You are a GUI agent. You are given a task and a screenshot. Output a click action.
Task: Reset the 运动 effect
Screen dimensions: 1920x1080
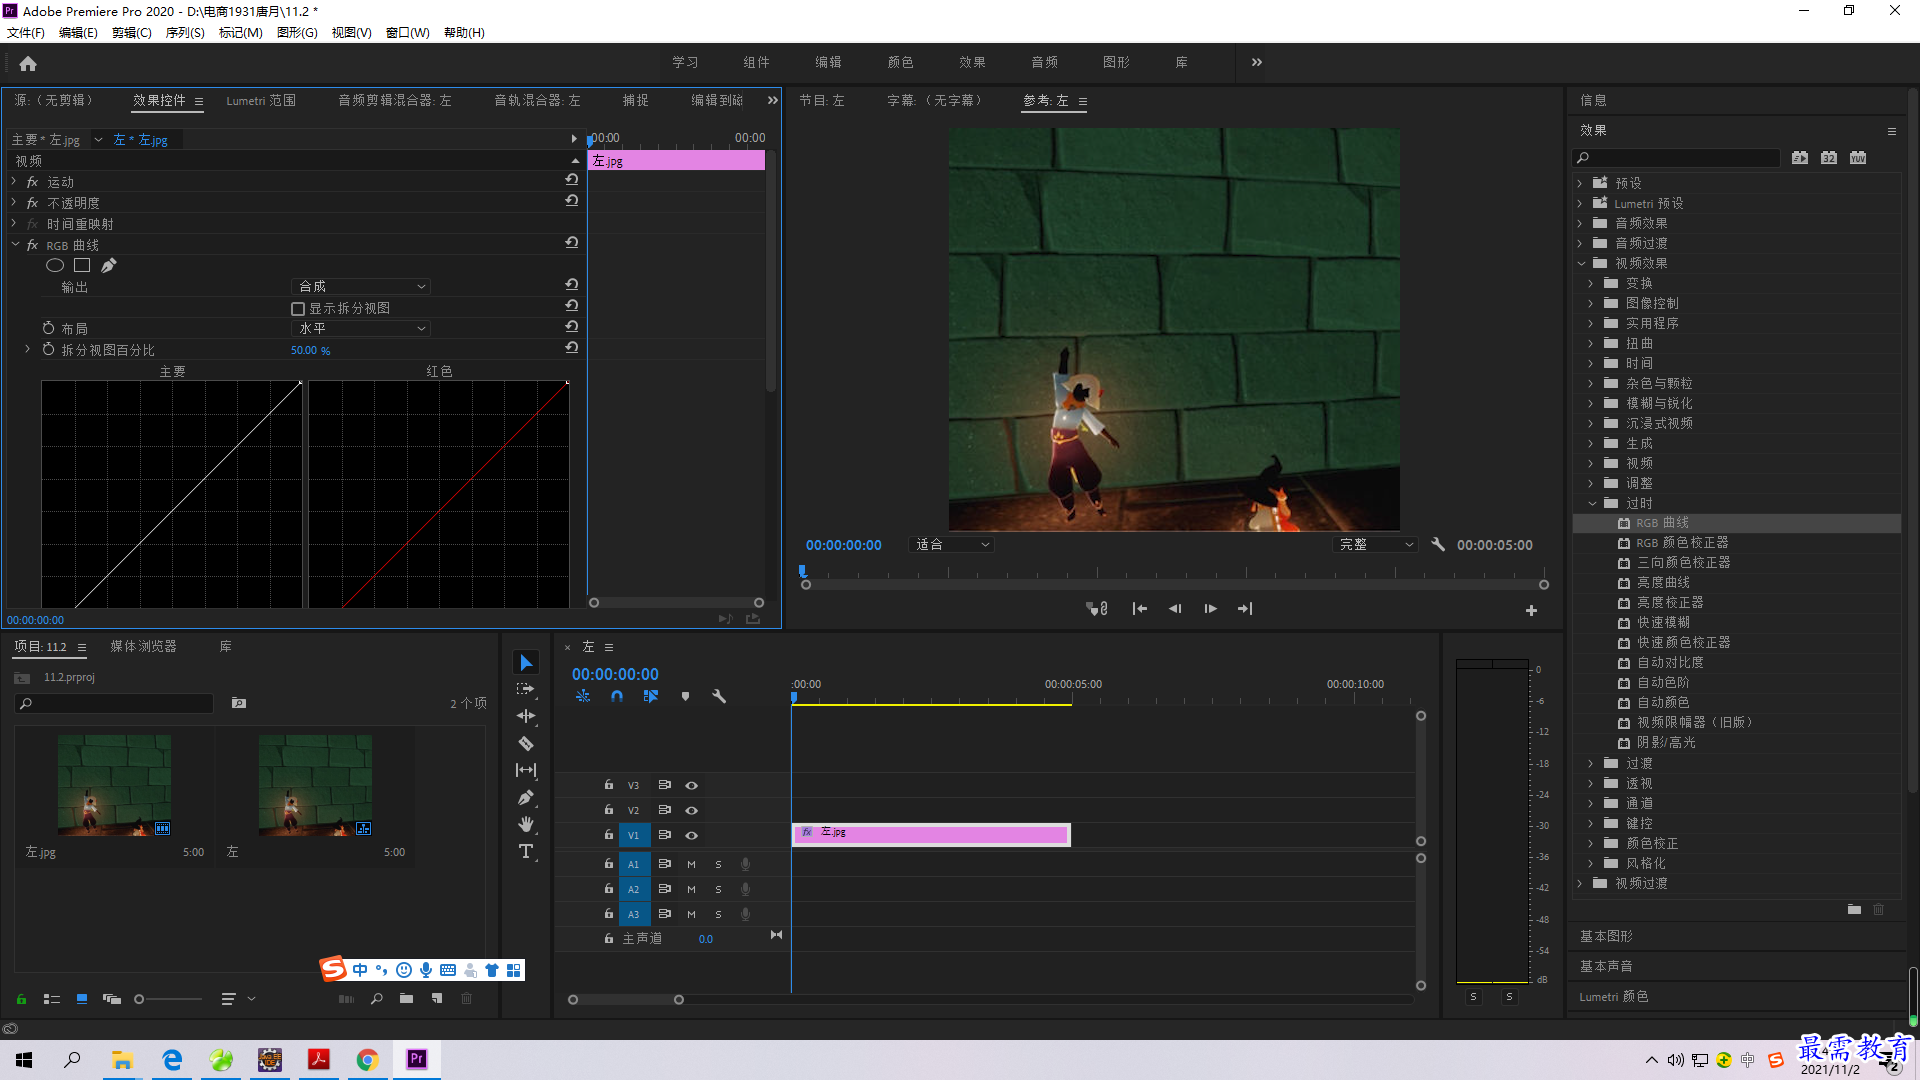tap(572, 180)
